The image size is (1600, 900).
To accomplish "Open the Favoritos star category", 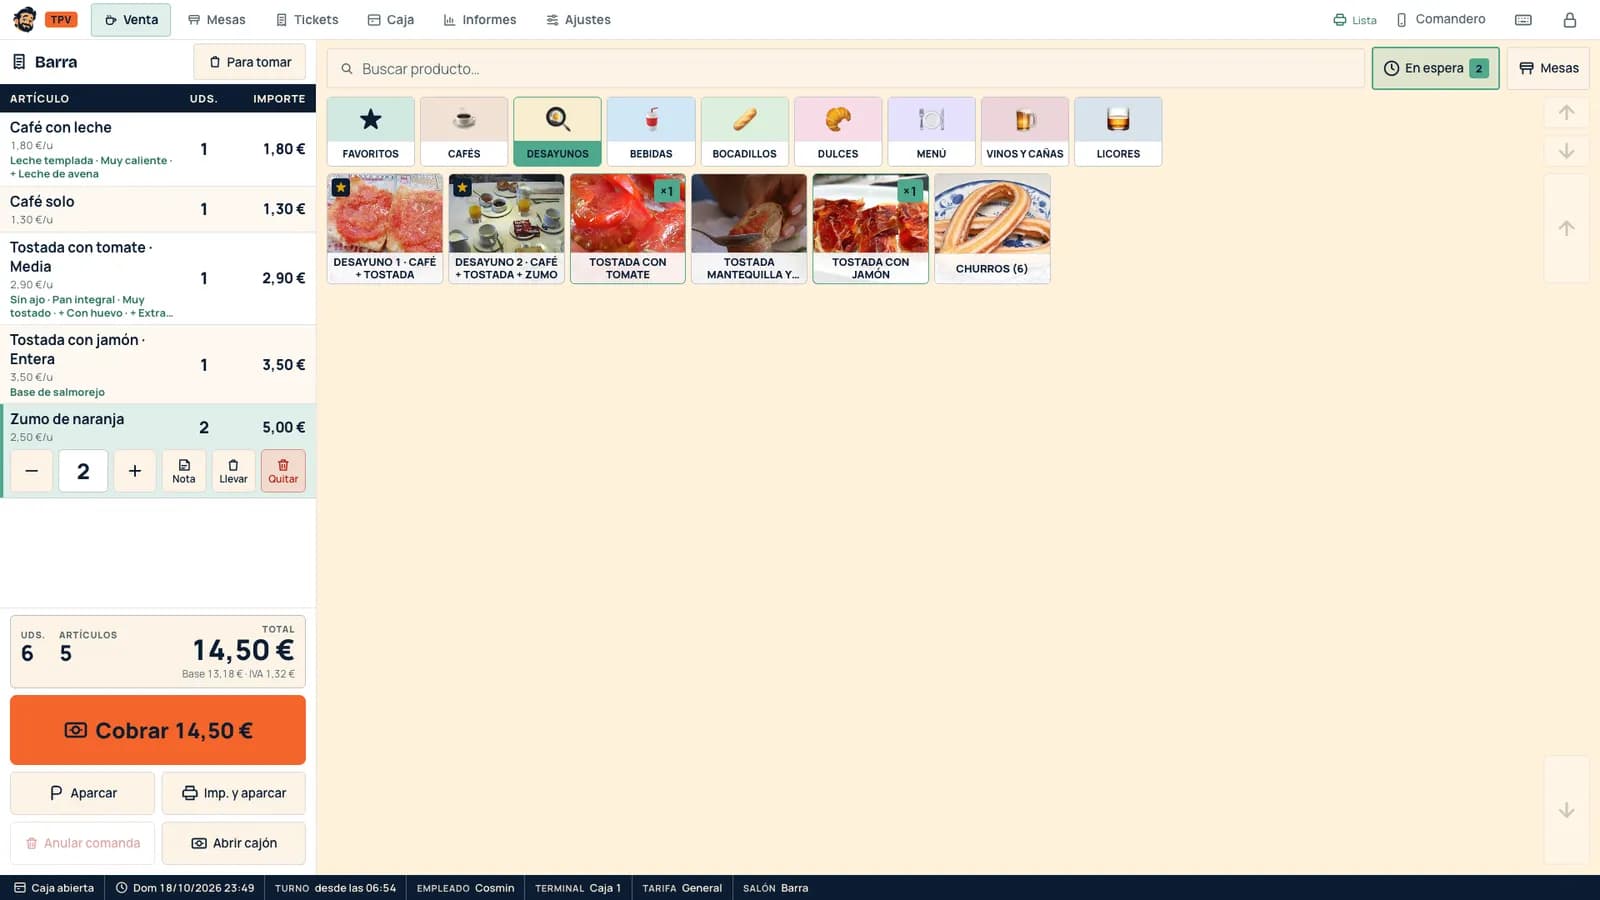I will click(x=370, y=131).
